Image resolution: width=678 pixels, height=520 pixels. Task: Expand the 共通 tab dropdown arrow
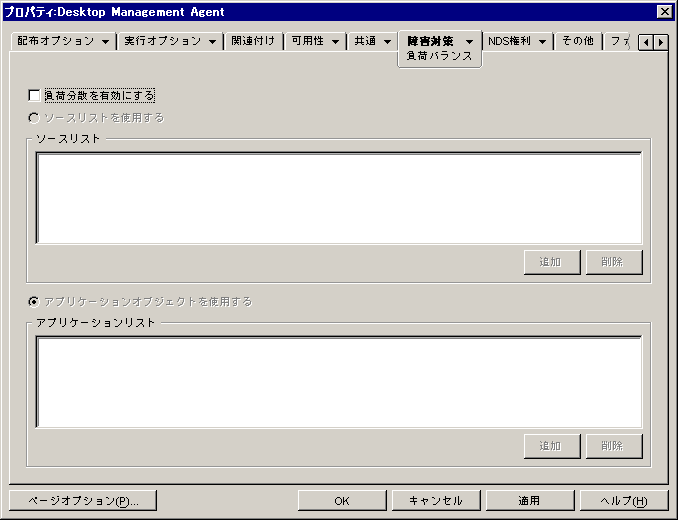pos(387,42)
